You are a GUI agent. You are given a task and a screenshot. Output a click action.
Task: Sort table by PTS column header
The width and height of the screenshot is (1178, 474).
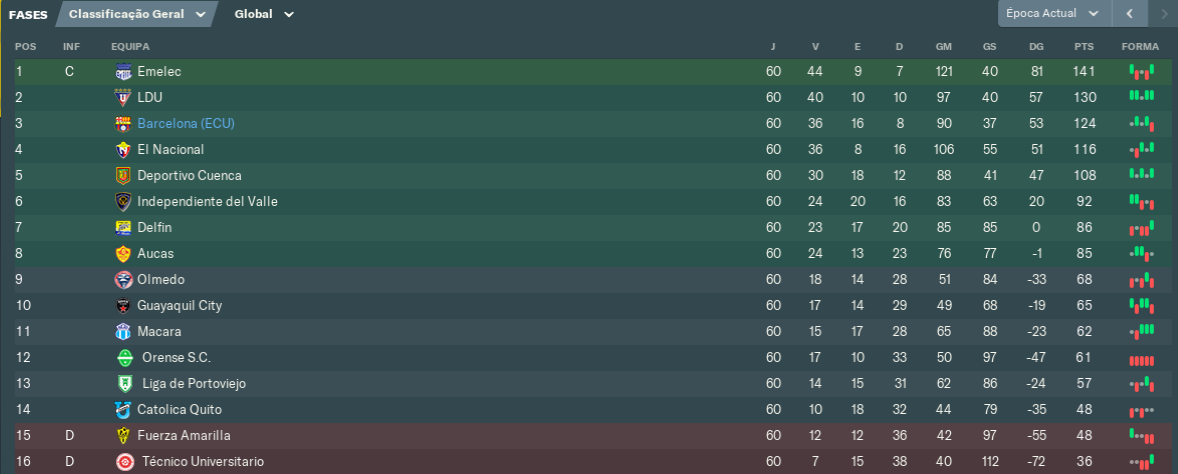click(x=1083, y=47)
